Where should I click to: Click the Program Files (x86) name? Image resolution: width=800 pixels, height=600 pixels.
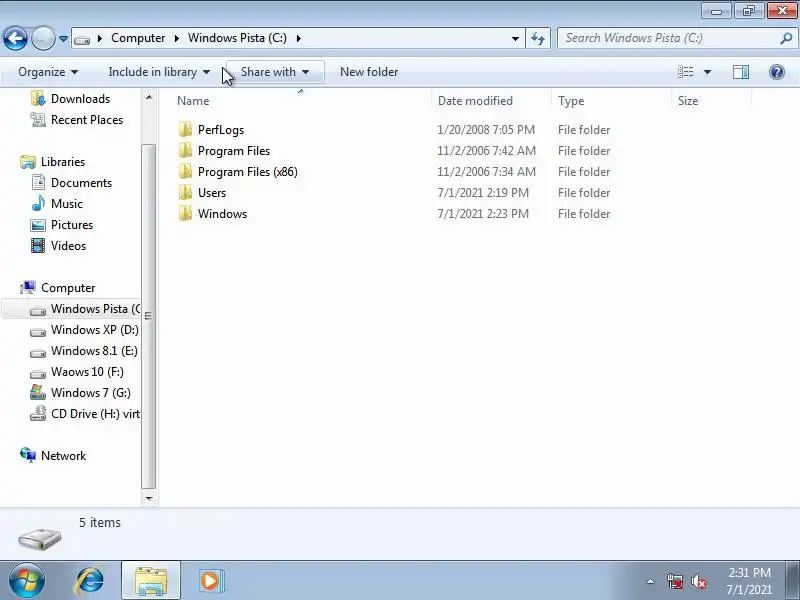(247, 172)
